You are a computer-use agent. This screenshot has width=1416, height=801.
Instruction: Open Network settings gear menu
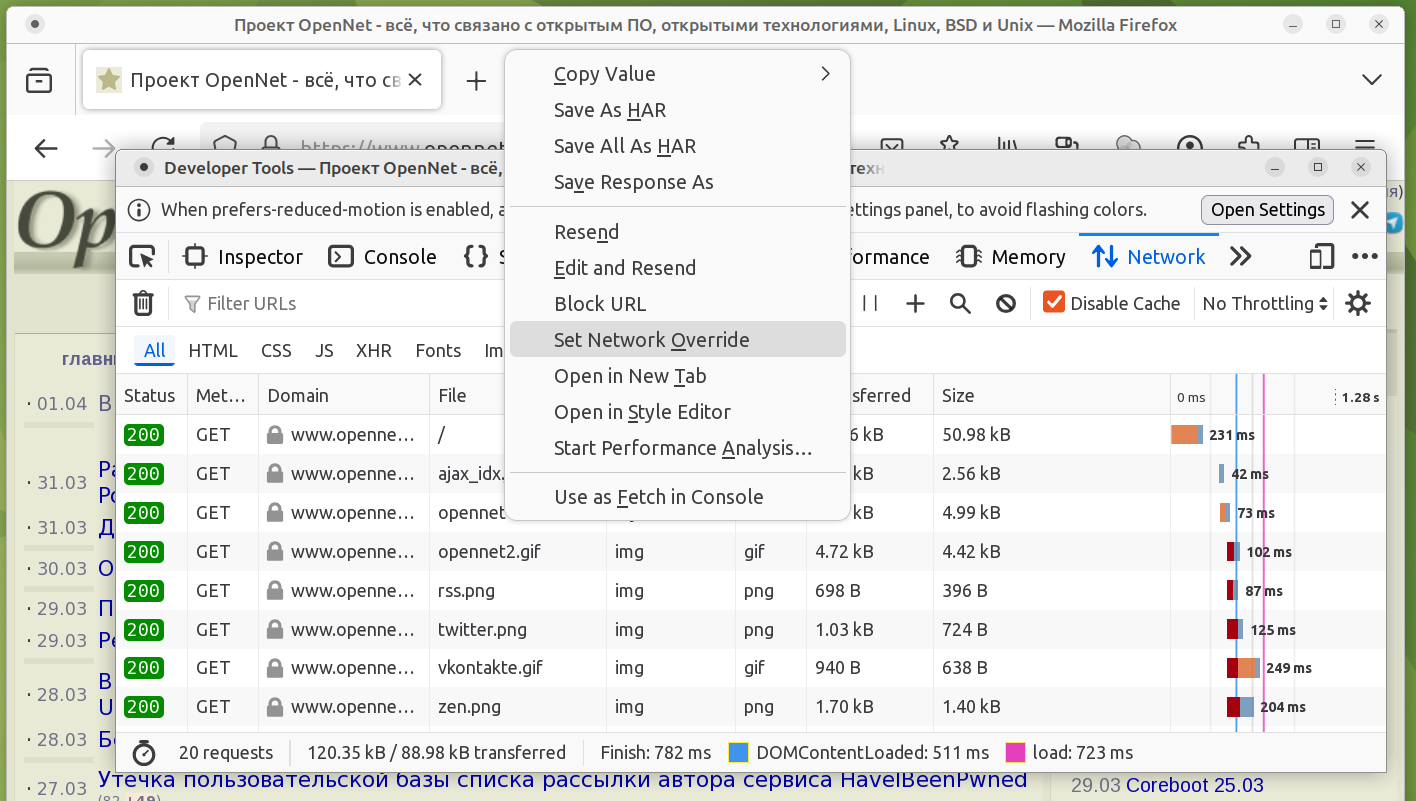tap(1357, 303)
